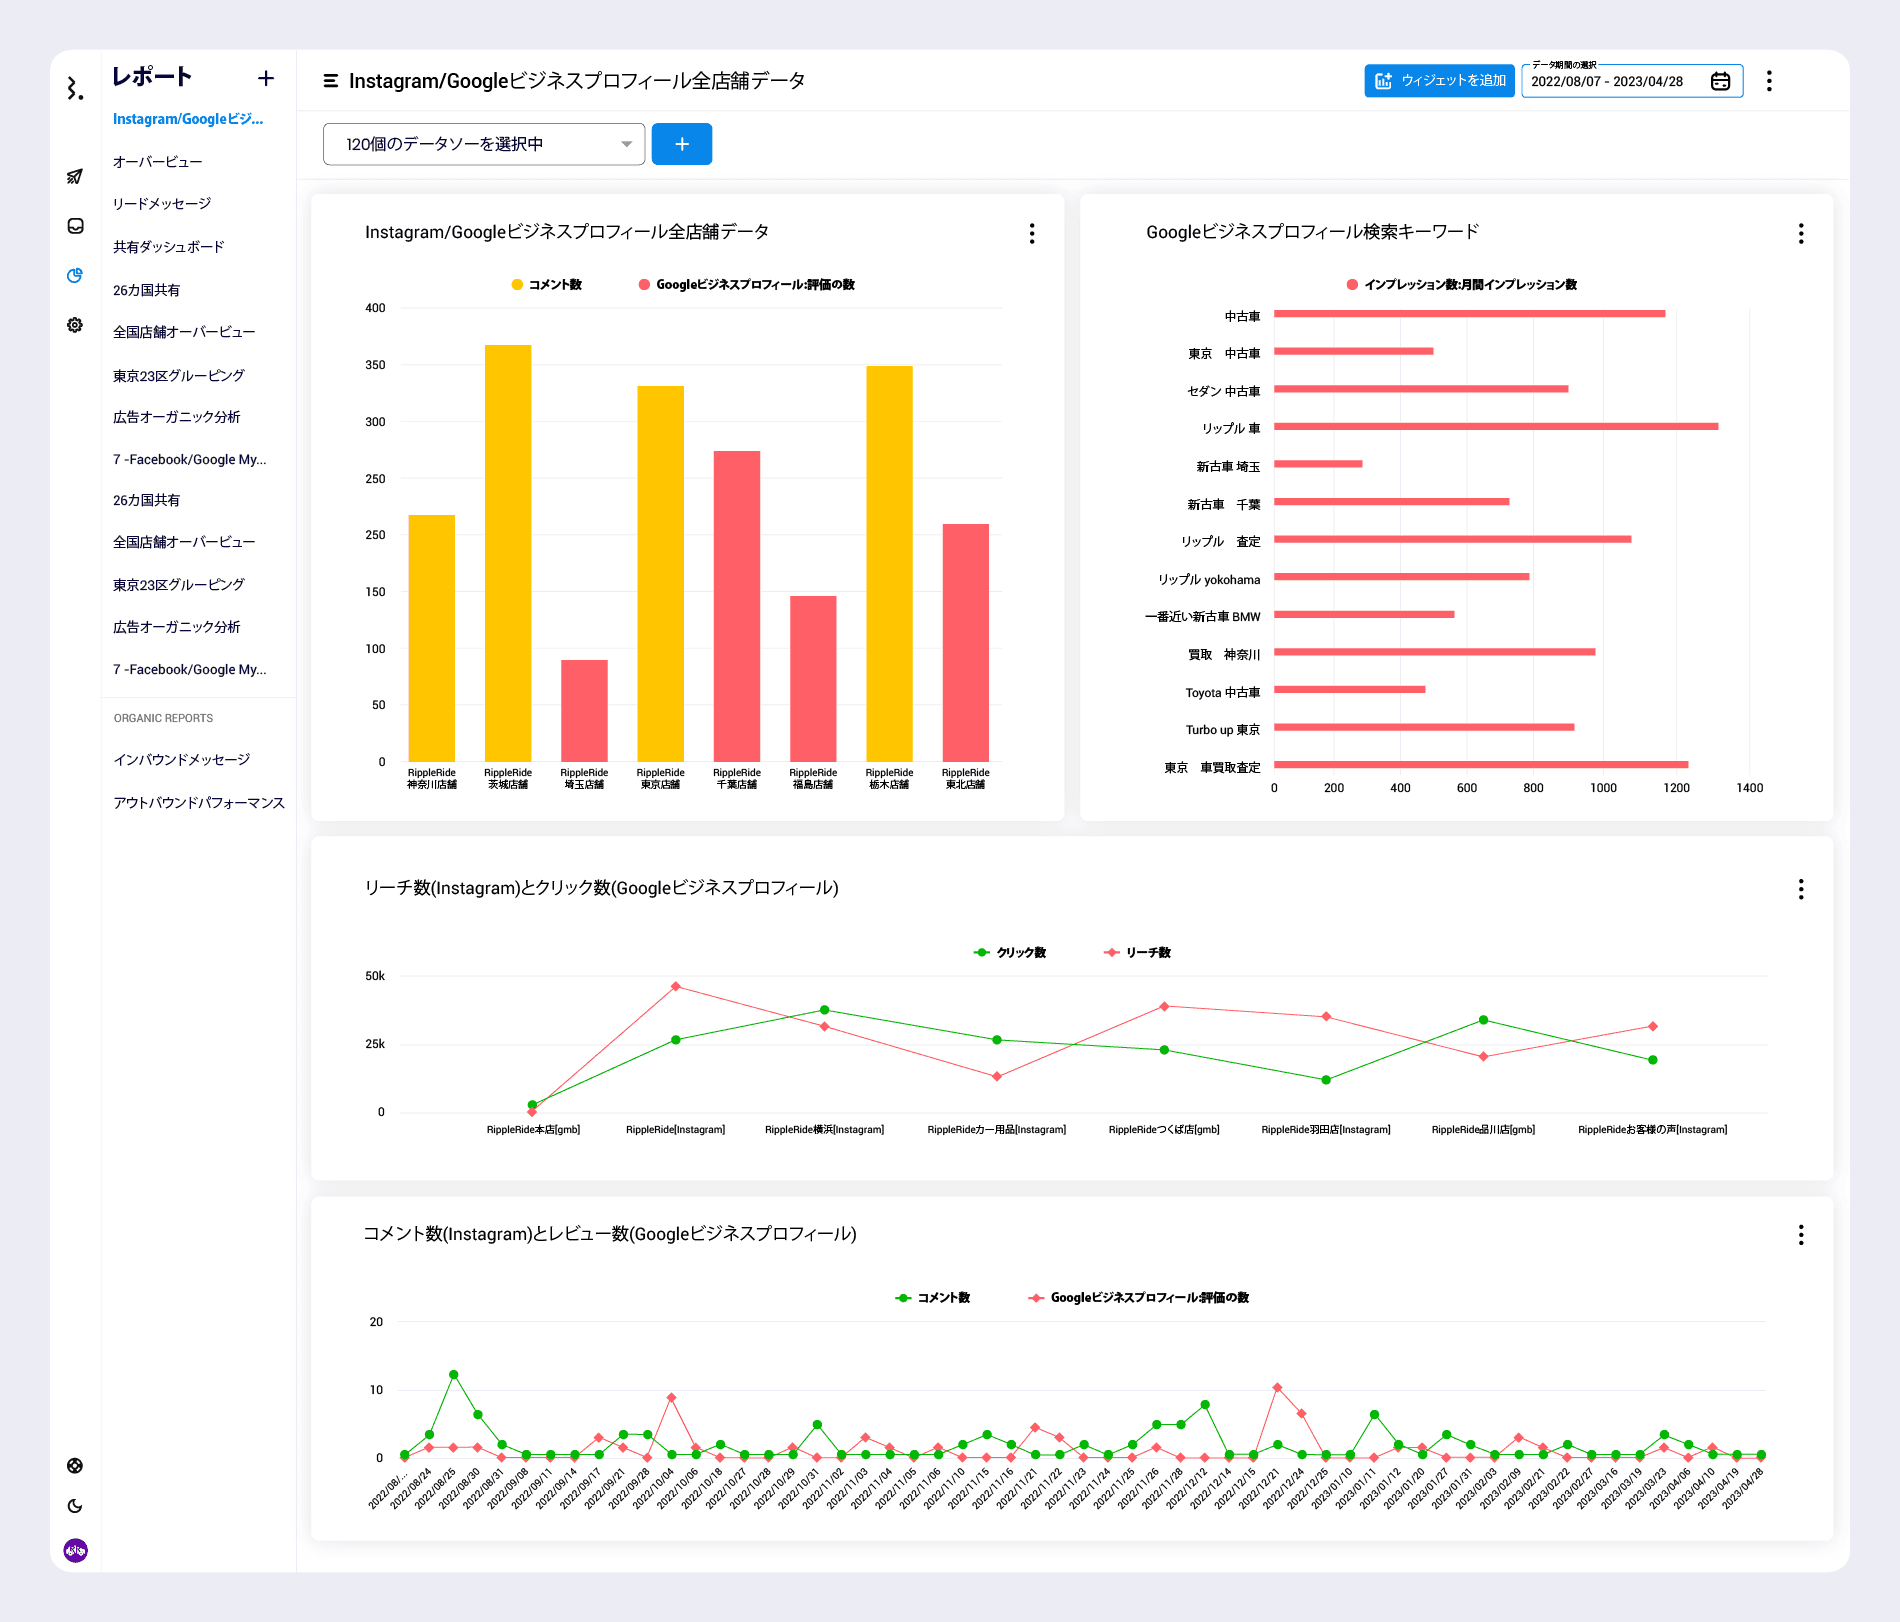This screenshot has width=1900, height=1622.
Task: Open the inbox icon in sidebar
Action: tap(75, 226)
